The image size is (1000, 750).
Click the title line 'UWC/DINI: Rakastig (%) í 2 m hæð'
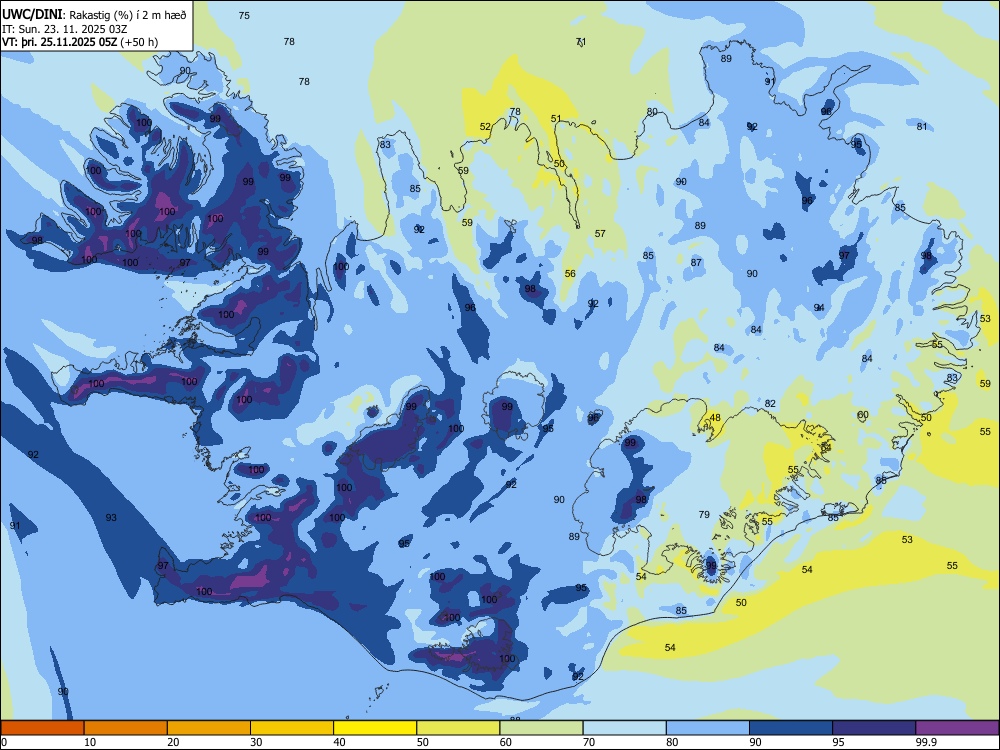[94, 15]
